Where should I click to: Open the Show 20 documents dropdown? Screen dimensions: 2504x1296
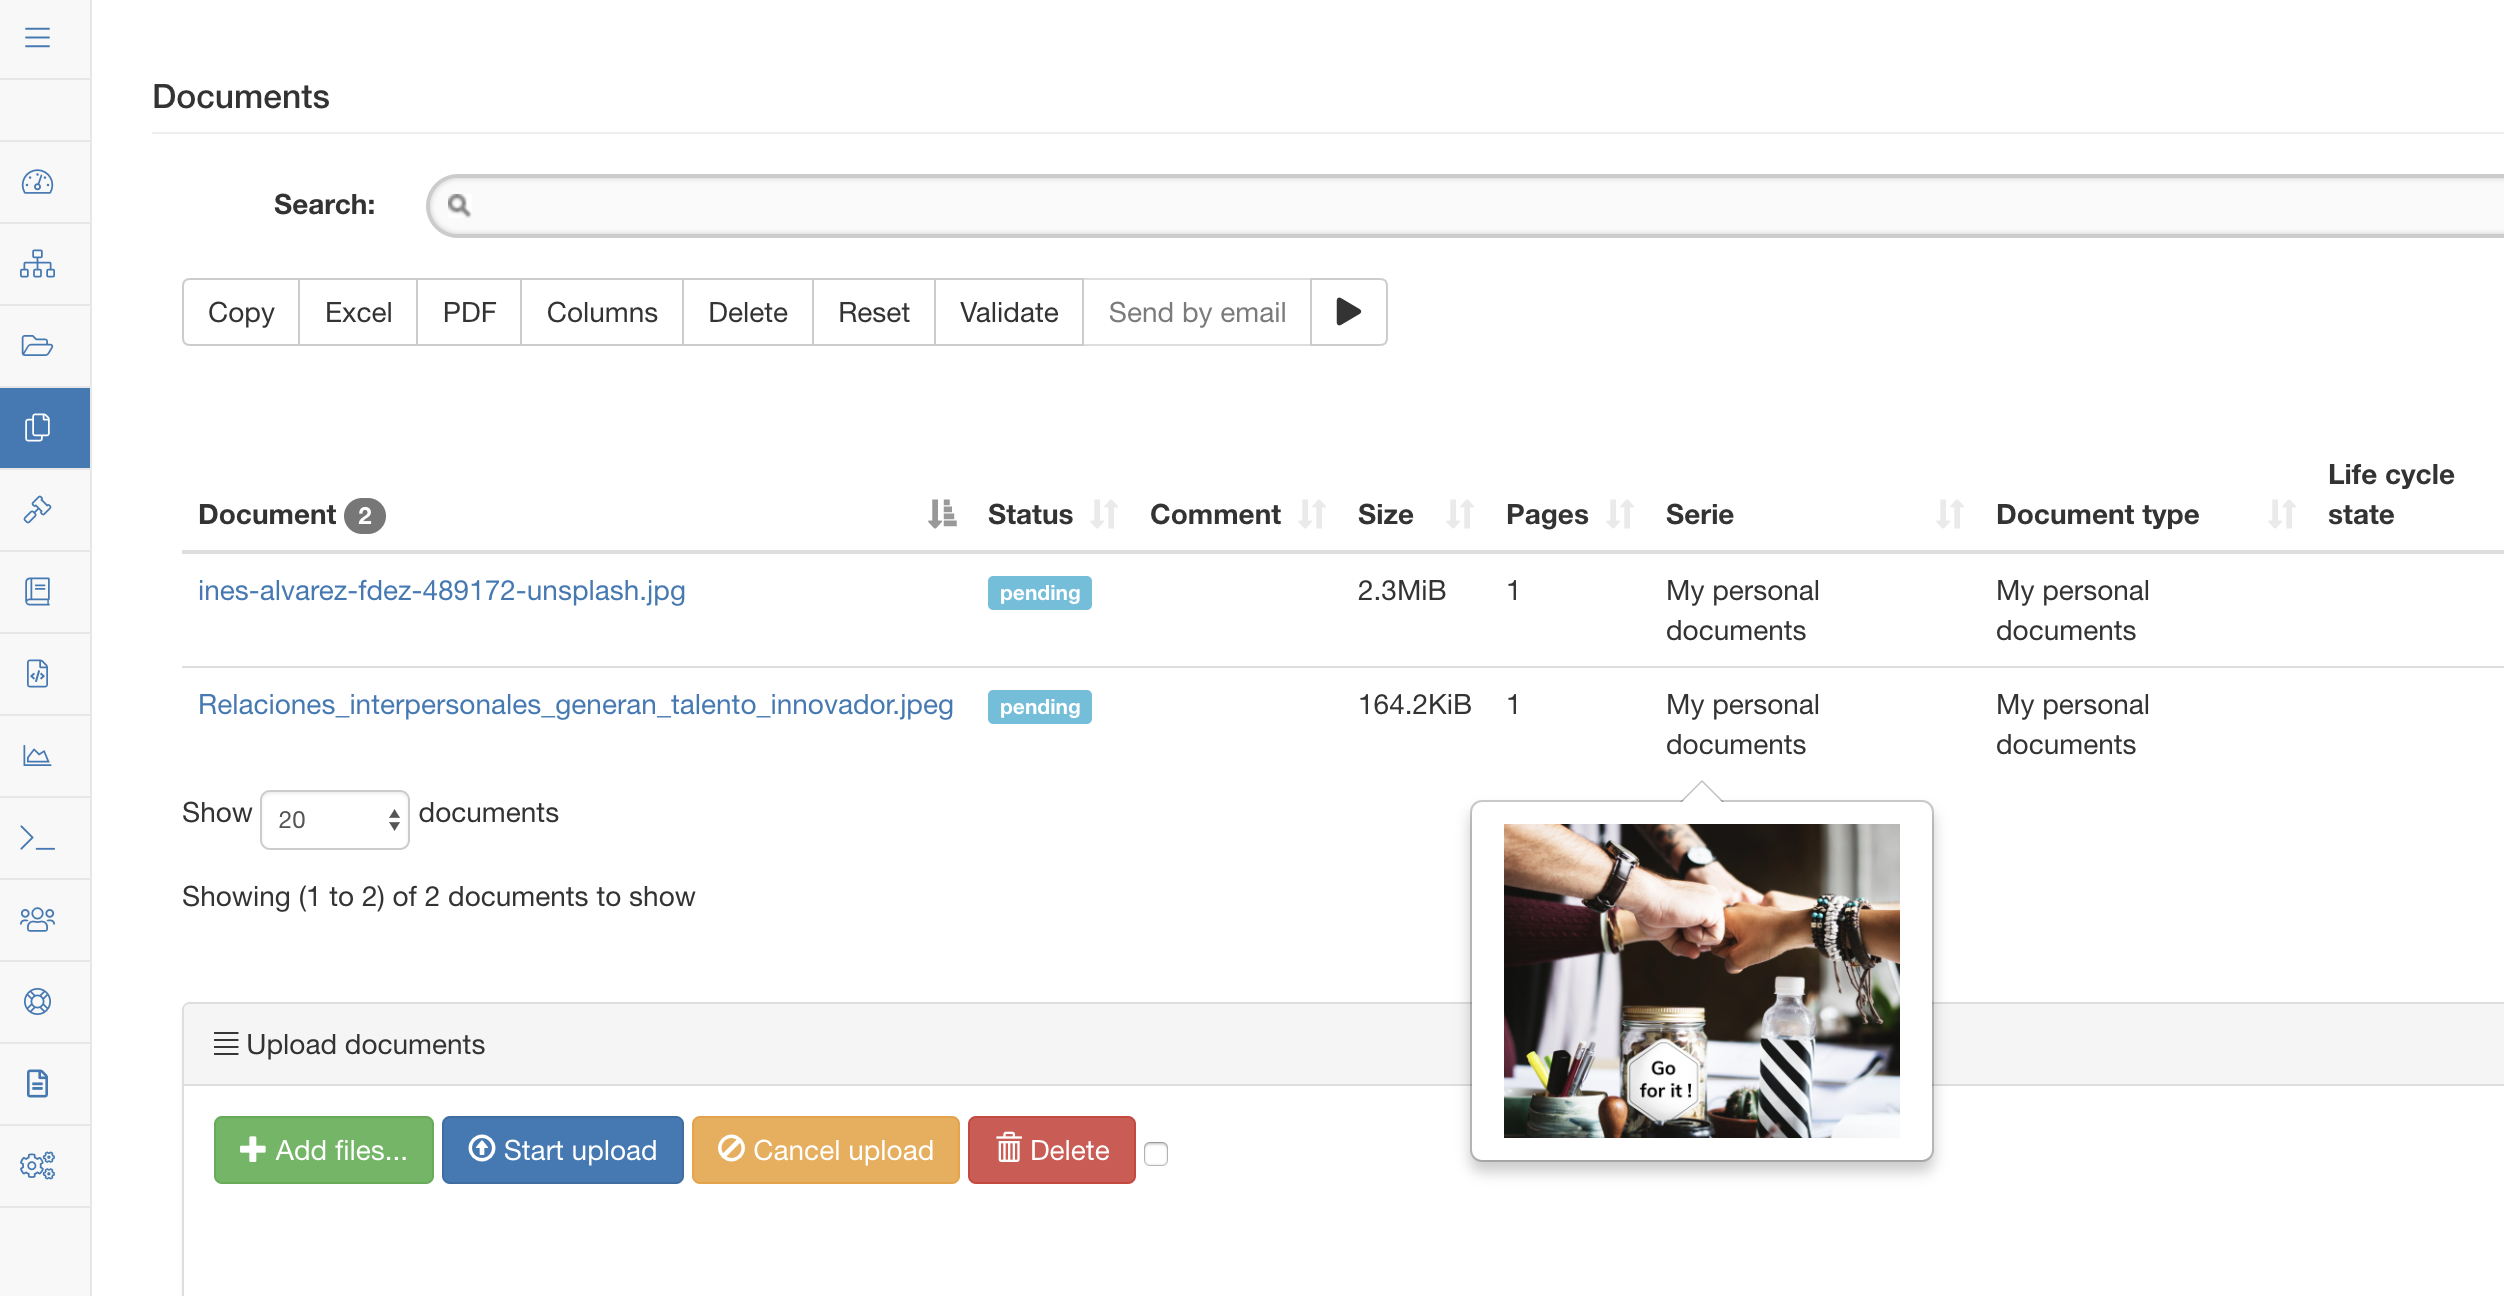[x=335, y=820]
